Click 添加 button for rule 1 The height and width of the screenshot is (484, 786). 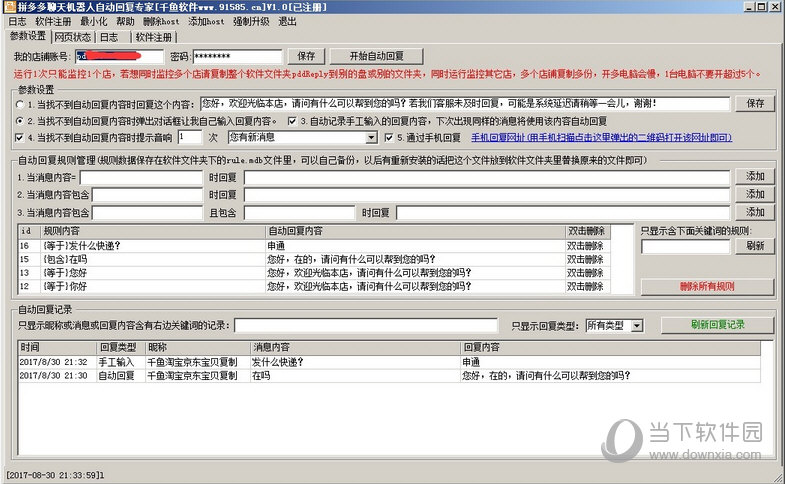pos(755,176)
